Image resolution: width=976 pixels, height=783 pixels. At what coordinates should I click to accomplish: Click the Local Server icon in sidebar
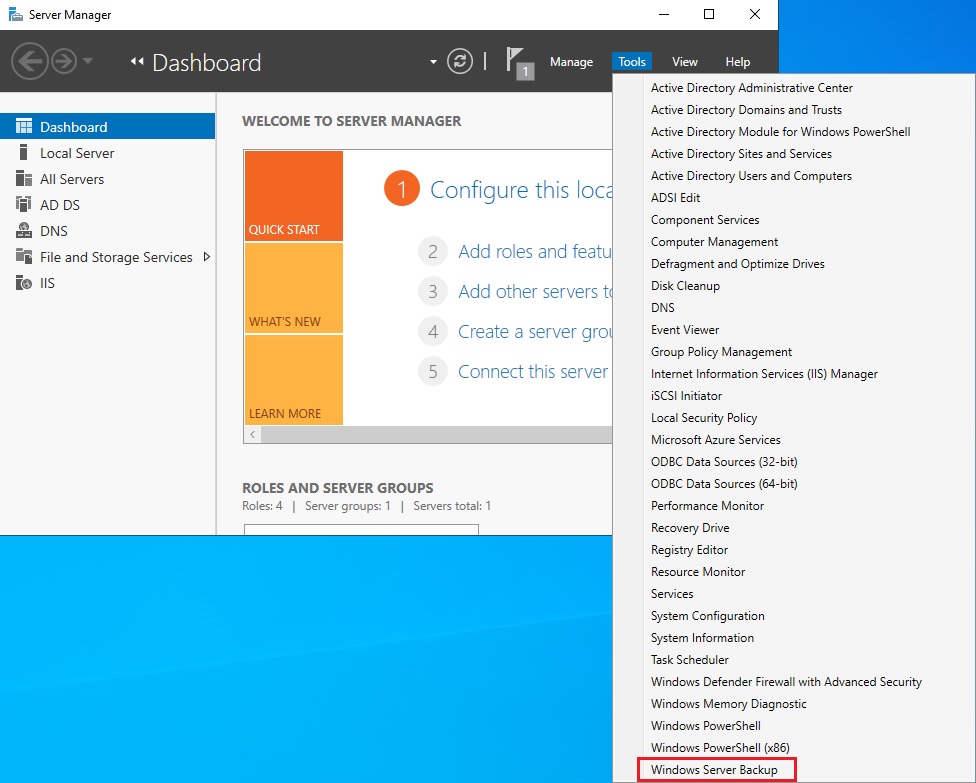[23, 153]
